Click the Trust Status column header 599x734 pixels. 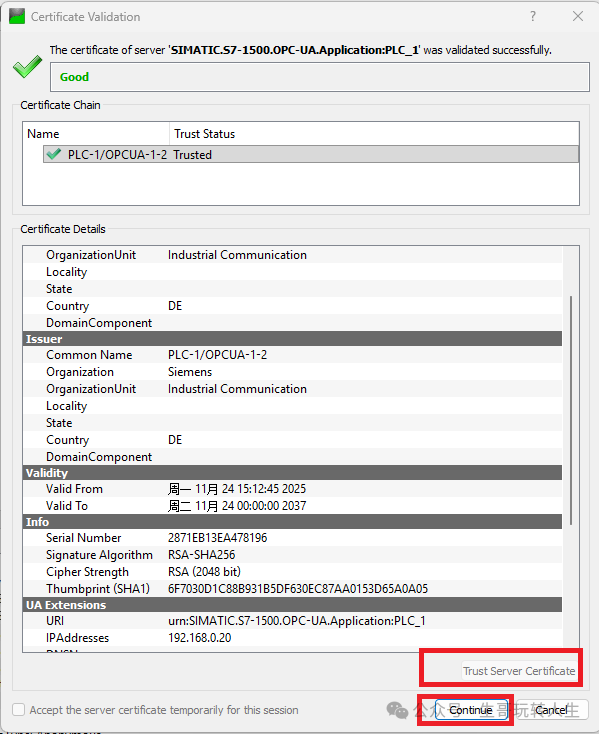374,134
